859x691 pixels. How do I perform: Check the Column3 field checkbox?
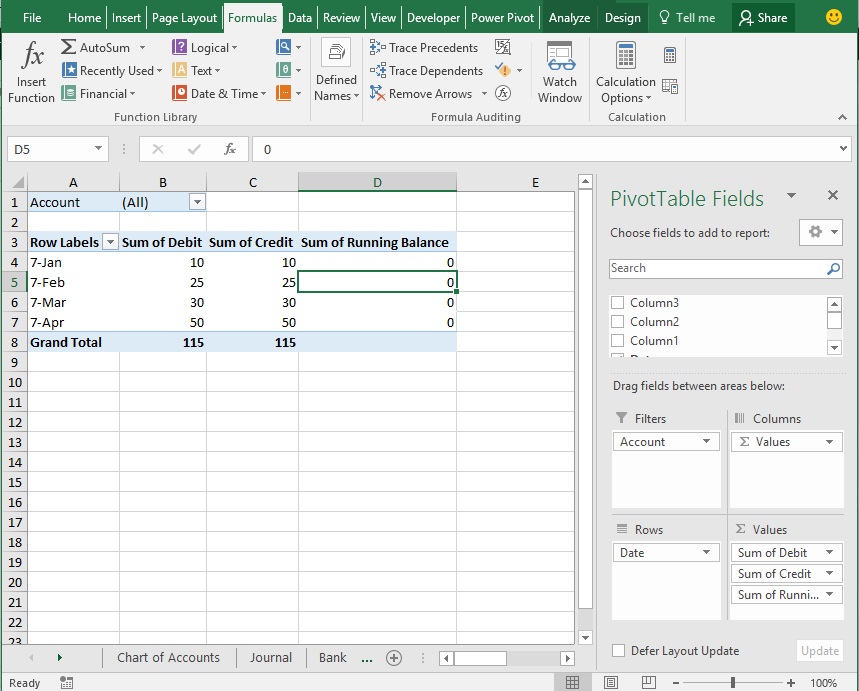(617, 302)
